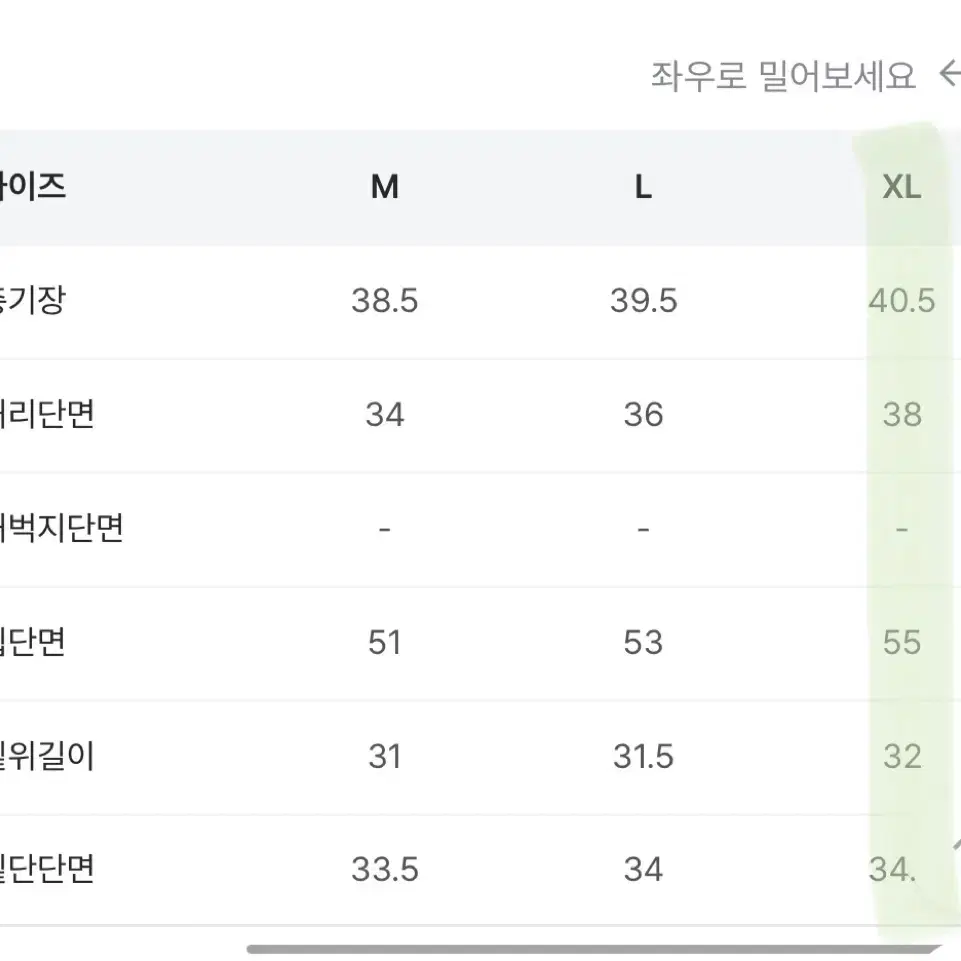Select the M size column header
Screen dimensions: 961x961
coord(385,186)
